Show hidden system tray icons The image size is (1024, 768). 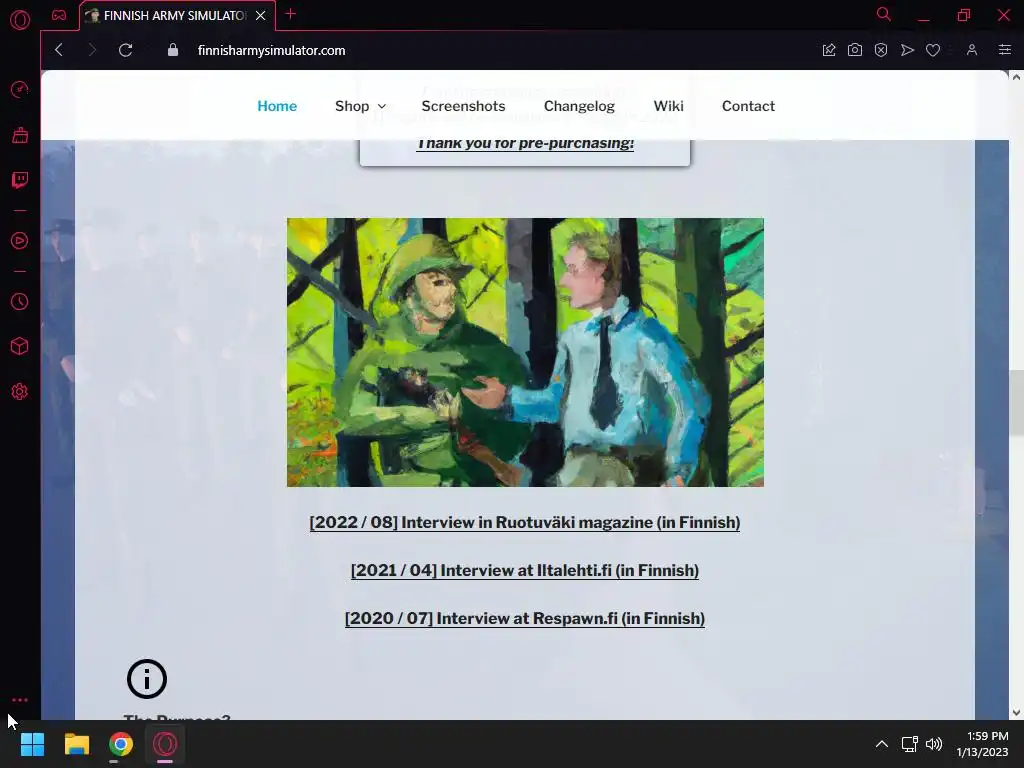pos(882,744)
